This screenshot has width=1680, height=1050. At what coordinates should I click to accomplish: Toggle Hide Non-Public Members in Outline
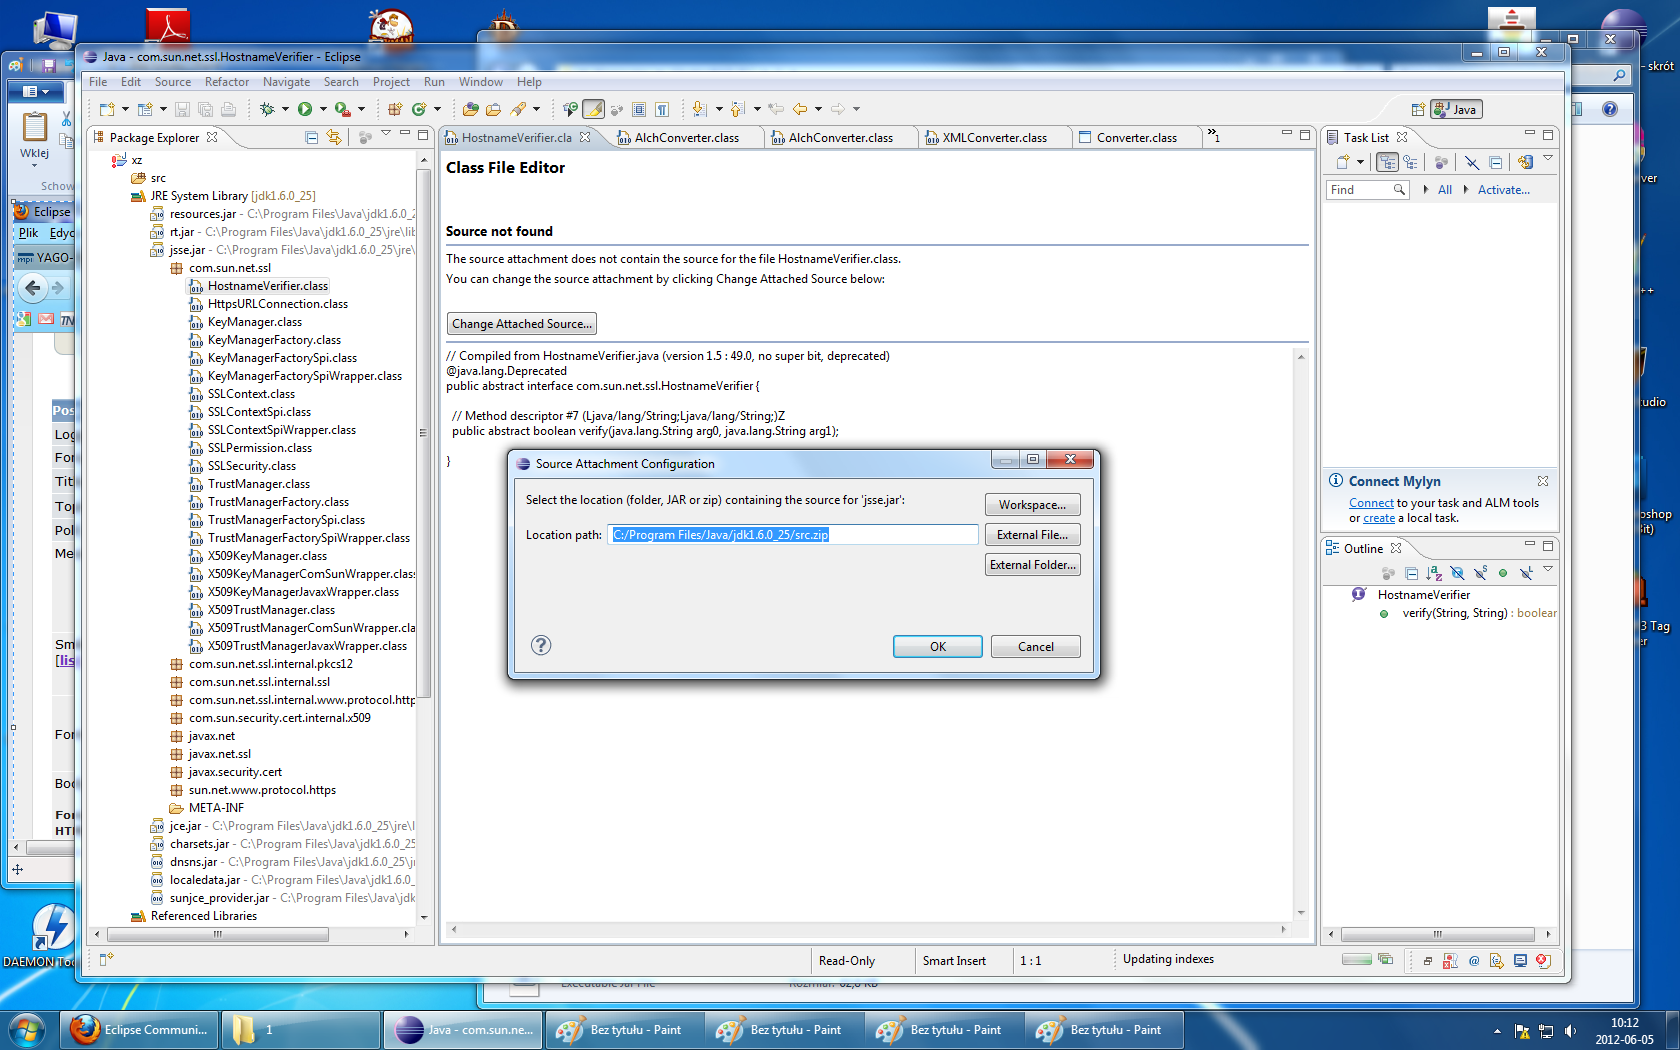[1503, 573]
